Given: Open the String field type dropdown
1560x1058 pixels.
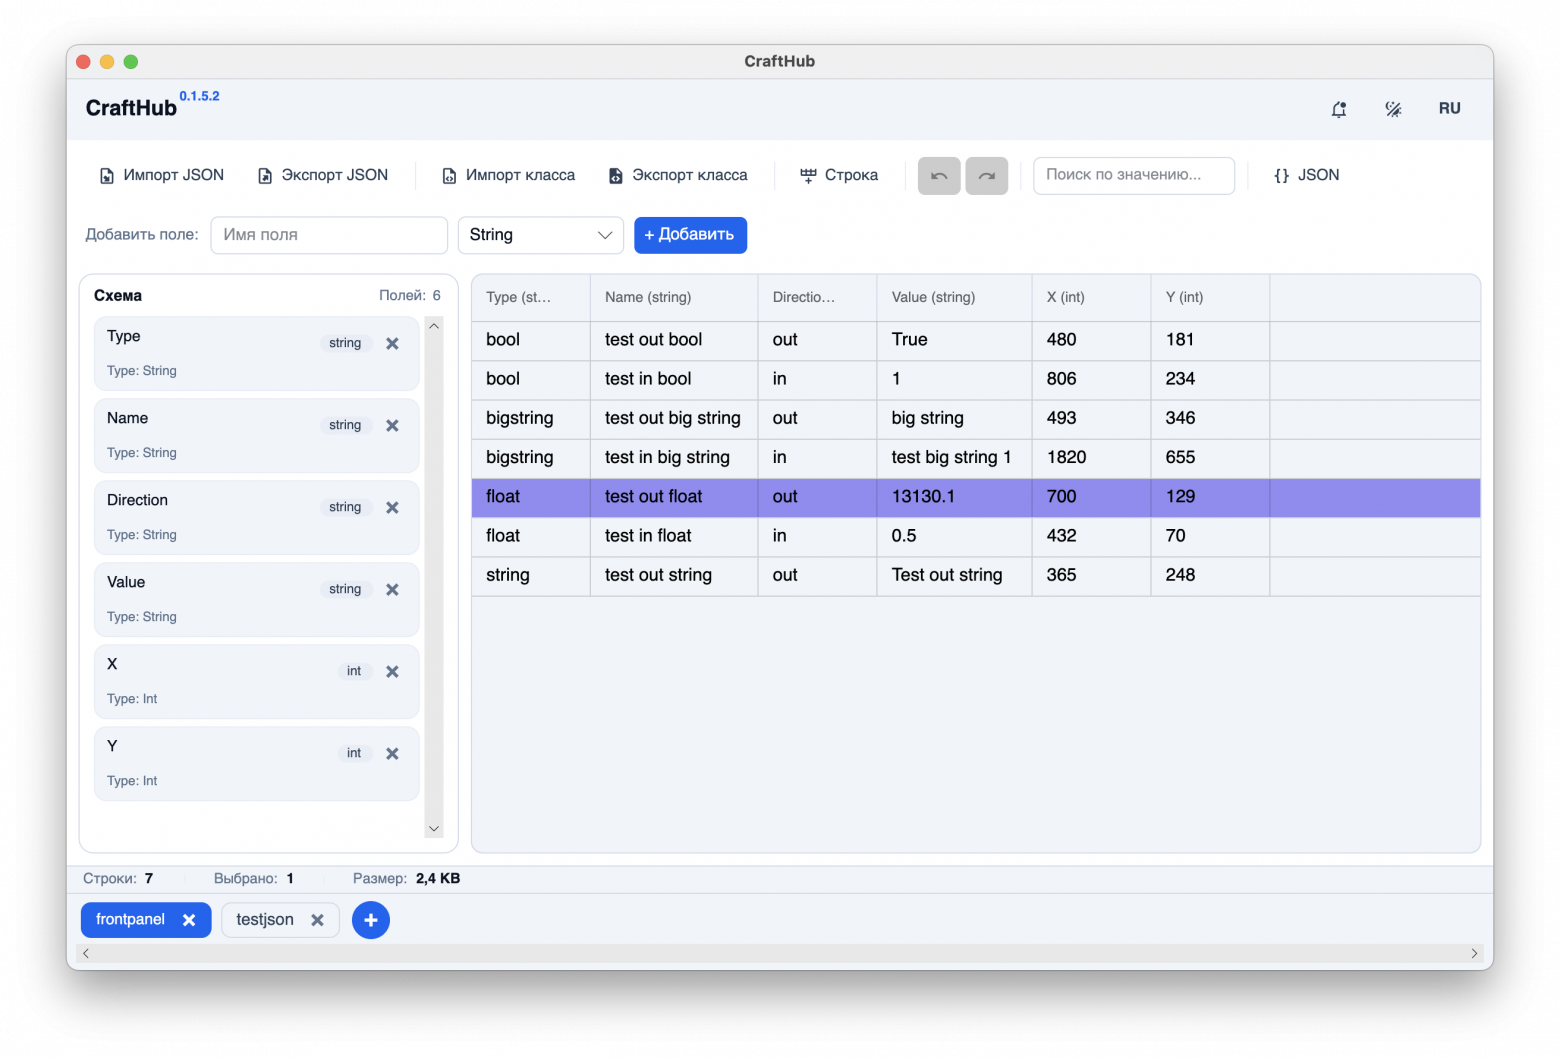Looking at the screenshot, I should coord(541,235).
